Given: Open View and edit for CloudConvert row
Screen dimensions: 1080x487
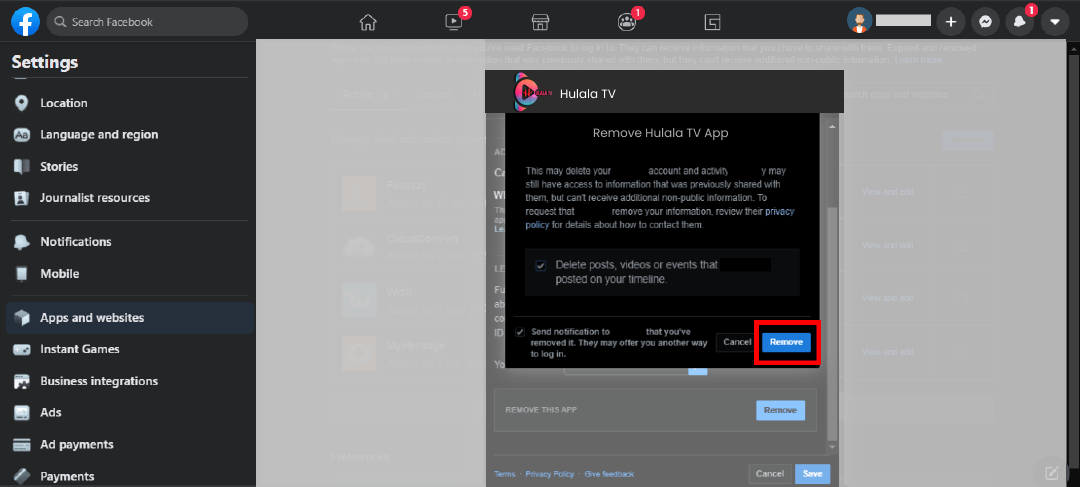Looking at the screenshot, I should [x=887, y=245].
